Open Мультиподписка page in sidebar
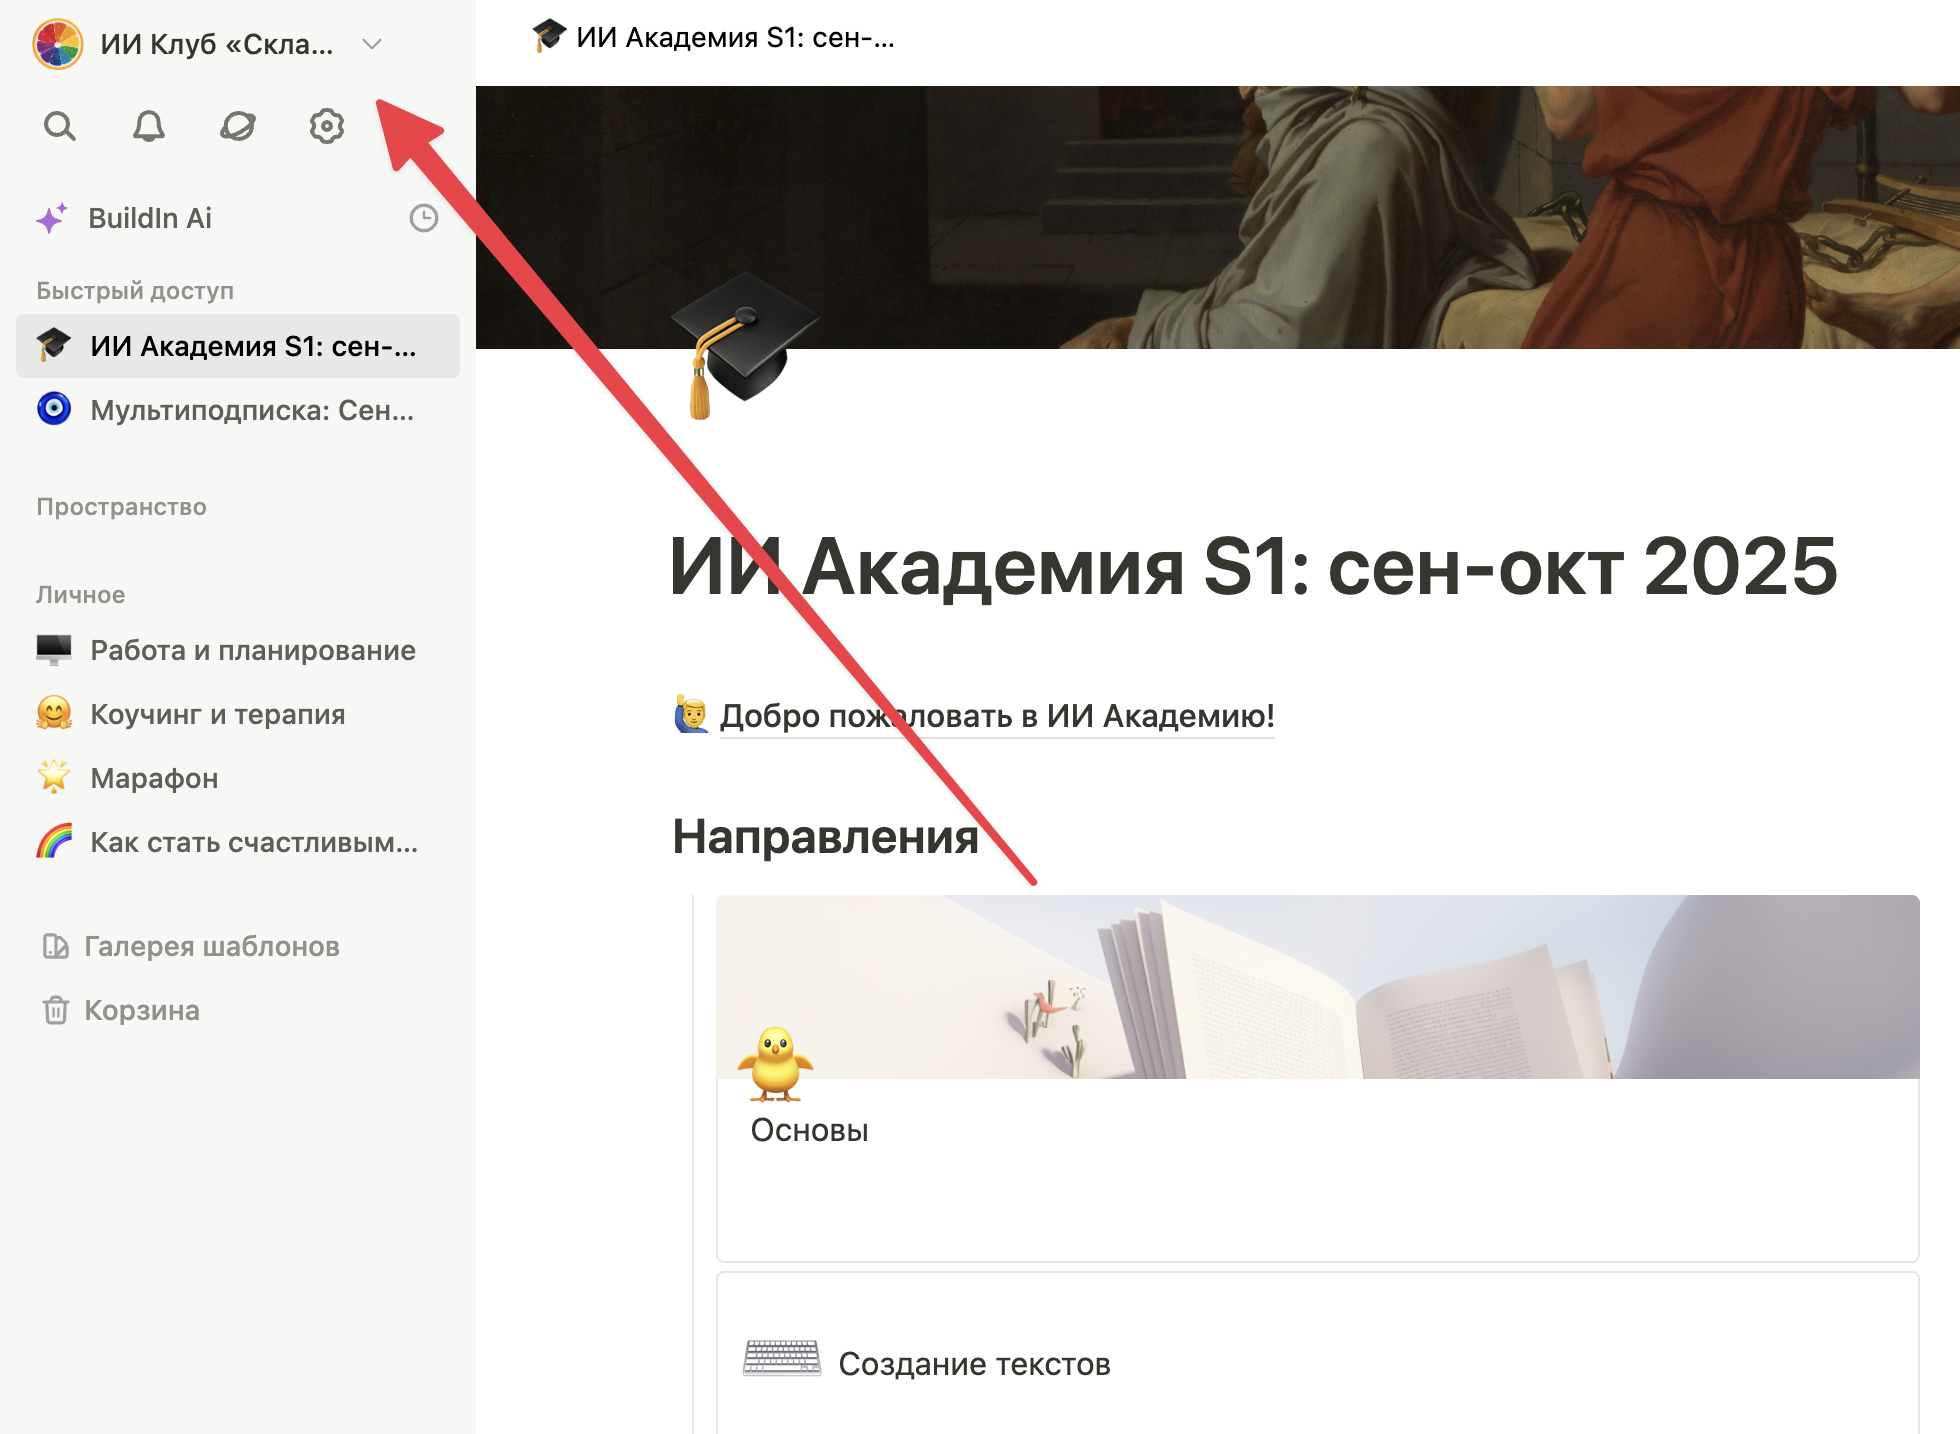Screen dimensions: 1960x1434 pyautogui.click(x=251, y=410)
